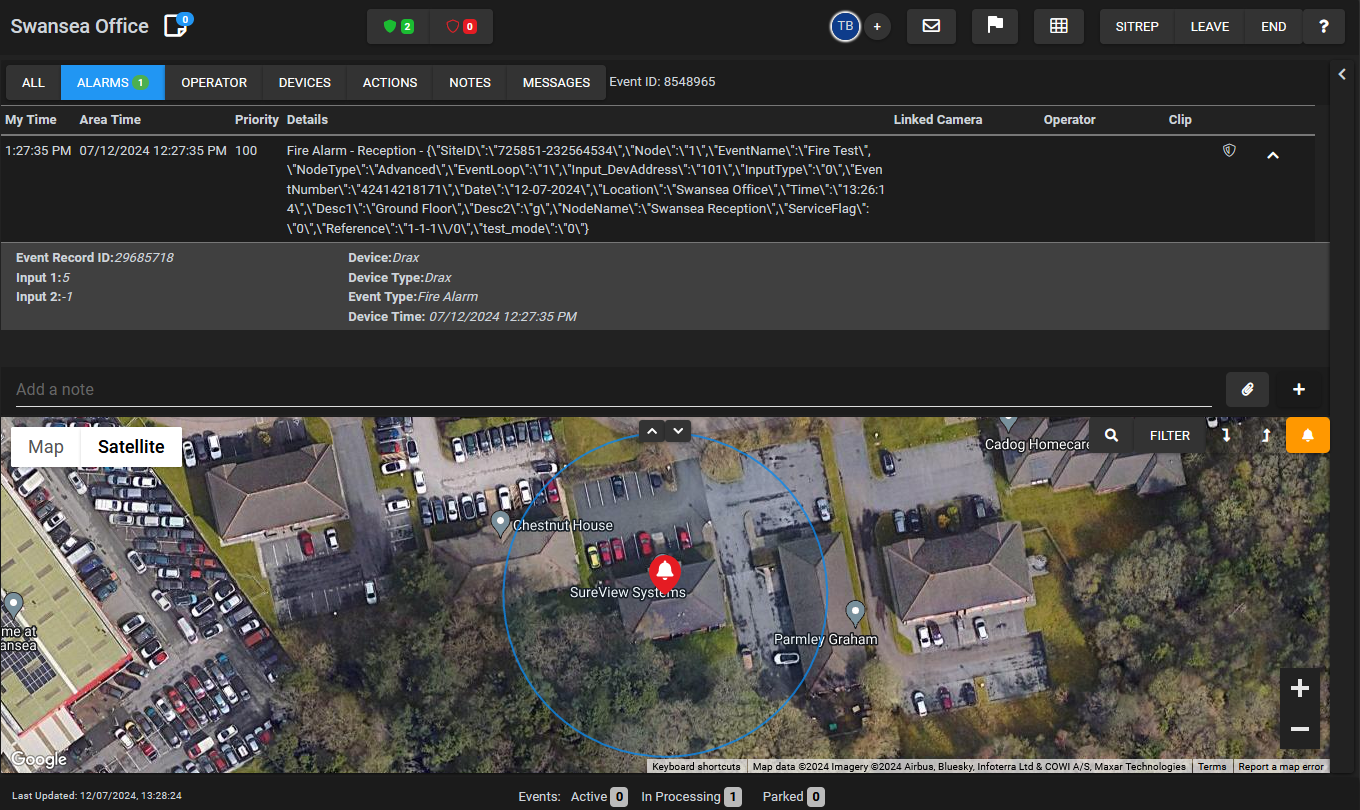Click the END button
Screen dimensions: 1360x810
1274,27
